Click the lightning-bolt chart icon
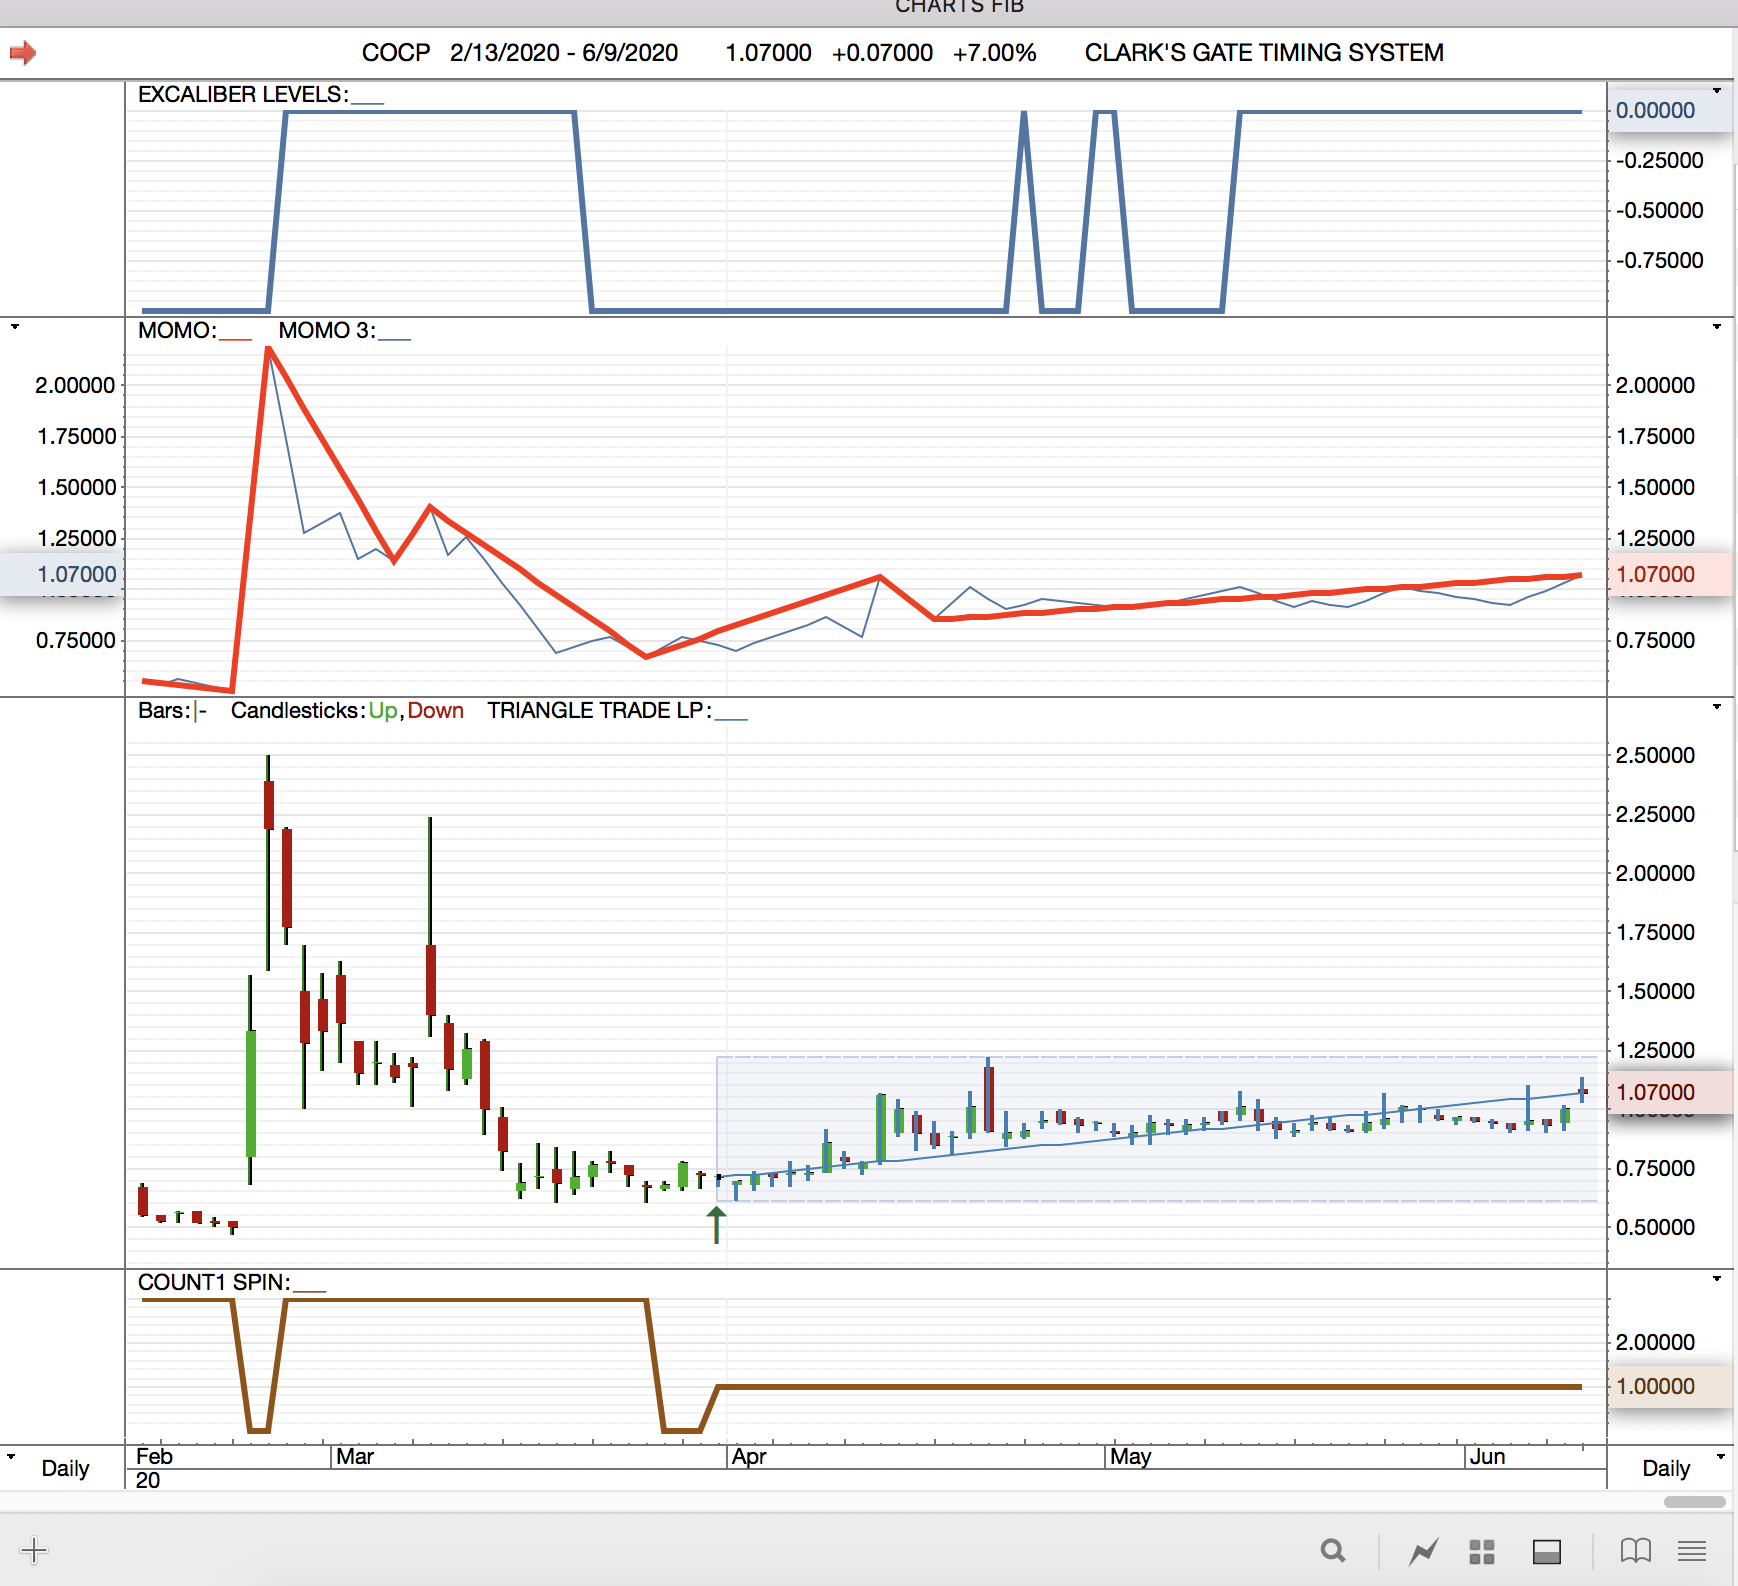Image resolution: width=1738 pixels, height=1586 pixels. pos(1424,1551)
